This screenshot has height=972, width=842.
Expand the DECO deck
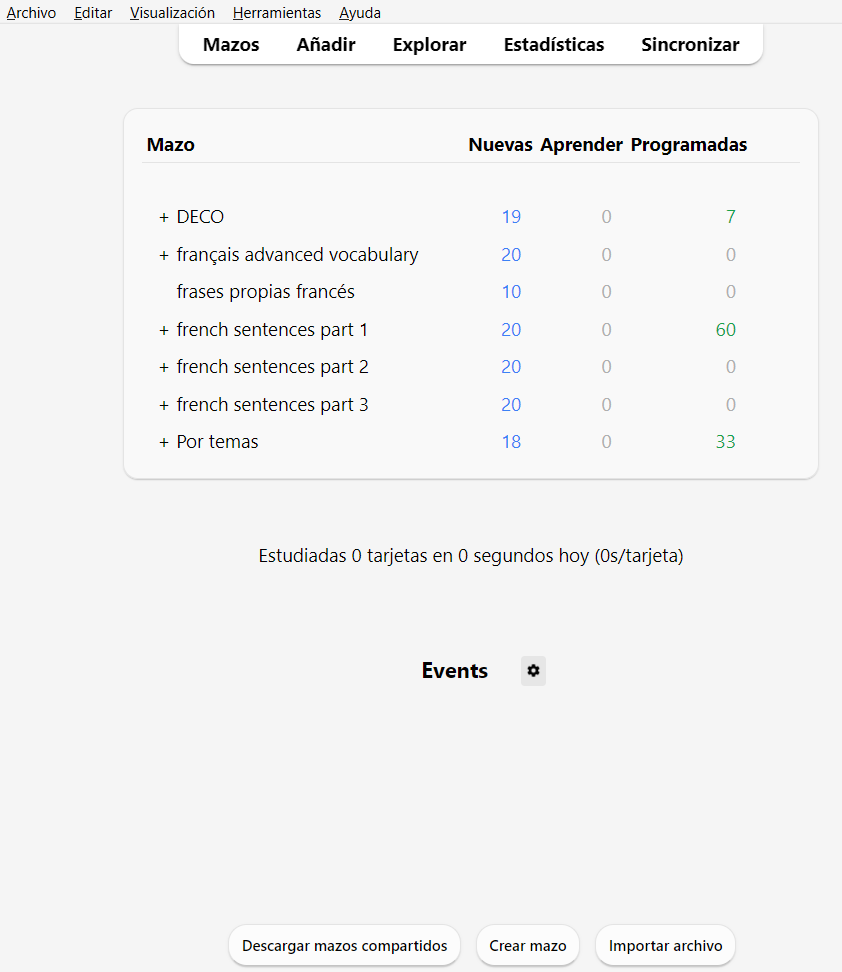click(x=163, y=216)
